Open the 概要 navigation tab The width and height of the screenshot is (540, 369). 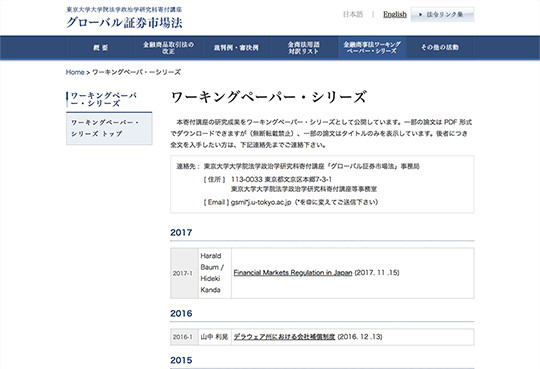click(x=100, y=48)
